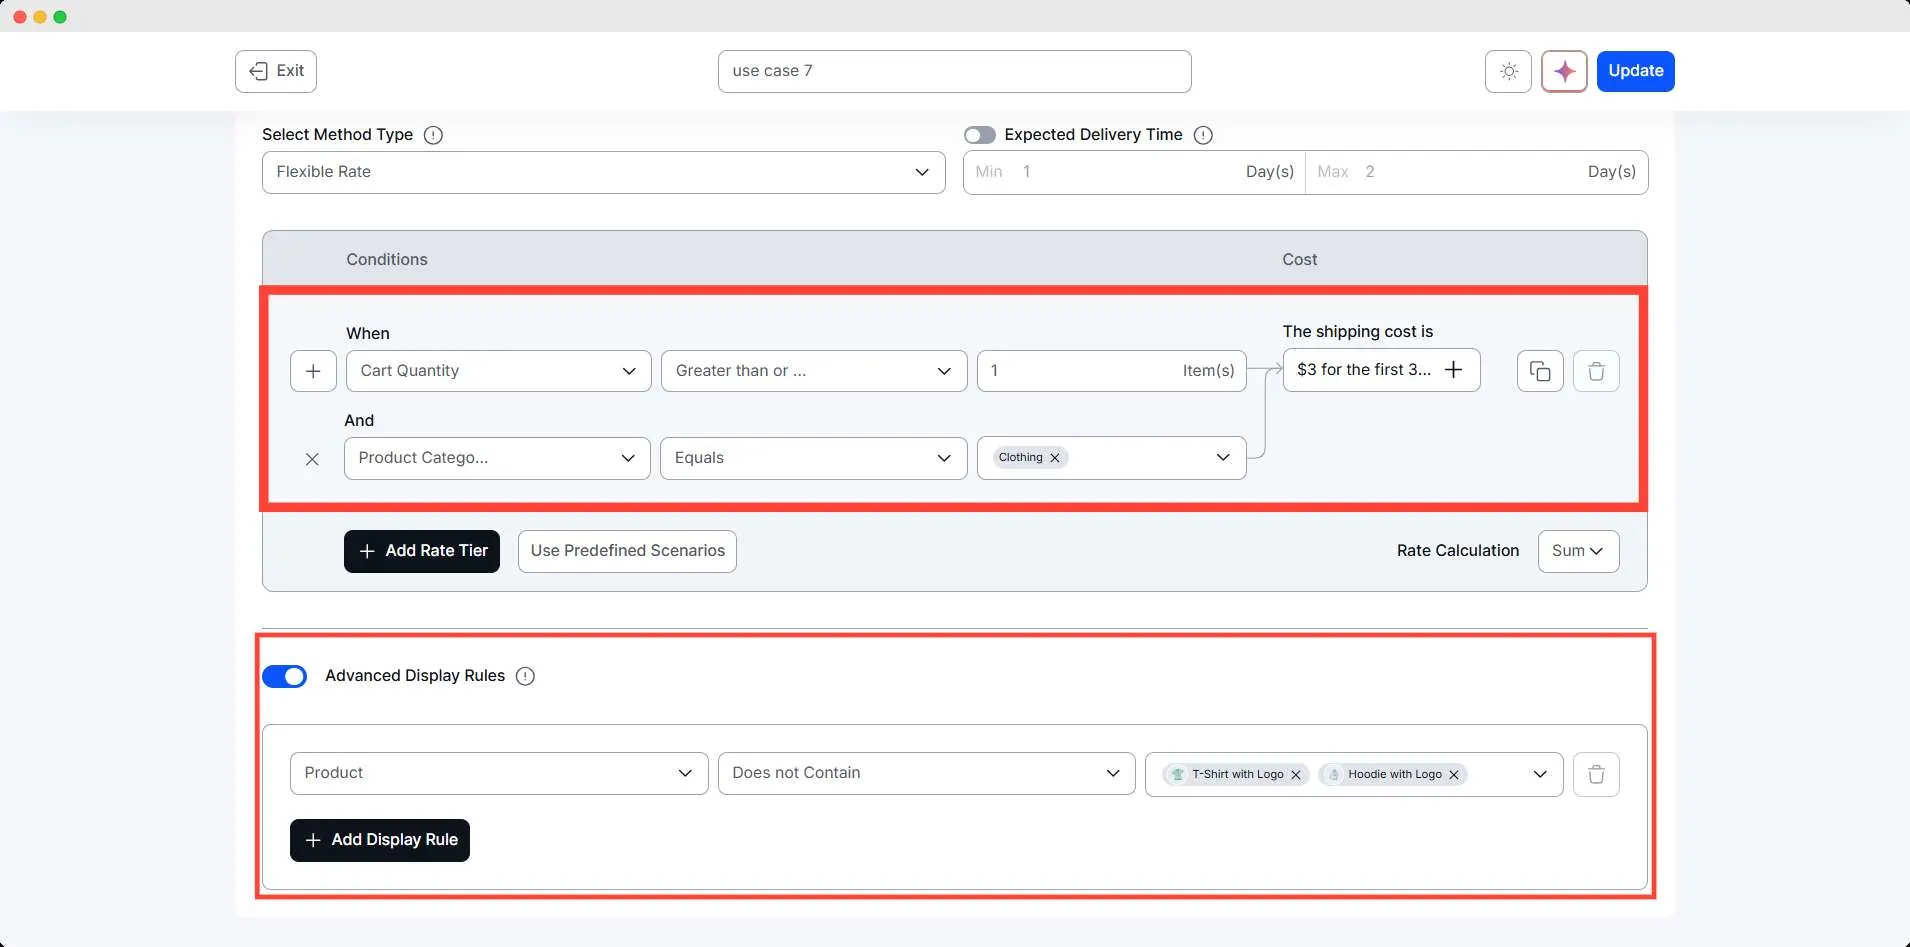This screenshot has height=947, width=1910.
Task: Remove the T-Shirt with Logo tag
Action: click(1295, 774)
